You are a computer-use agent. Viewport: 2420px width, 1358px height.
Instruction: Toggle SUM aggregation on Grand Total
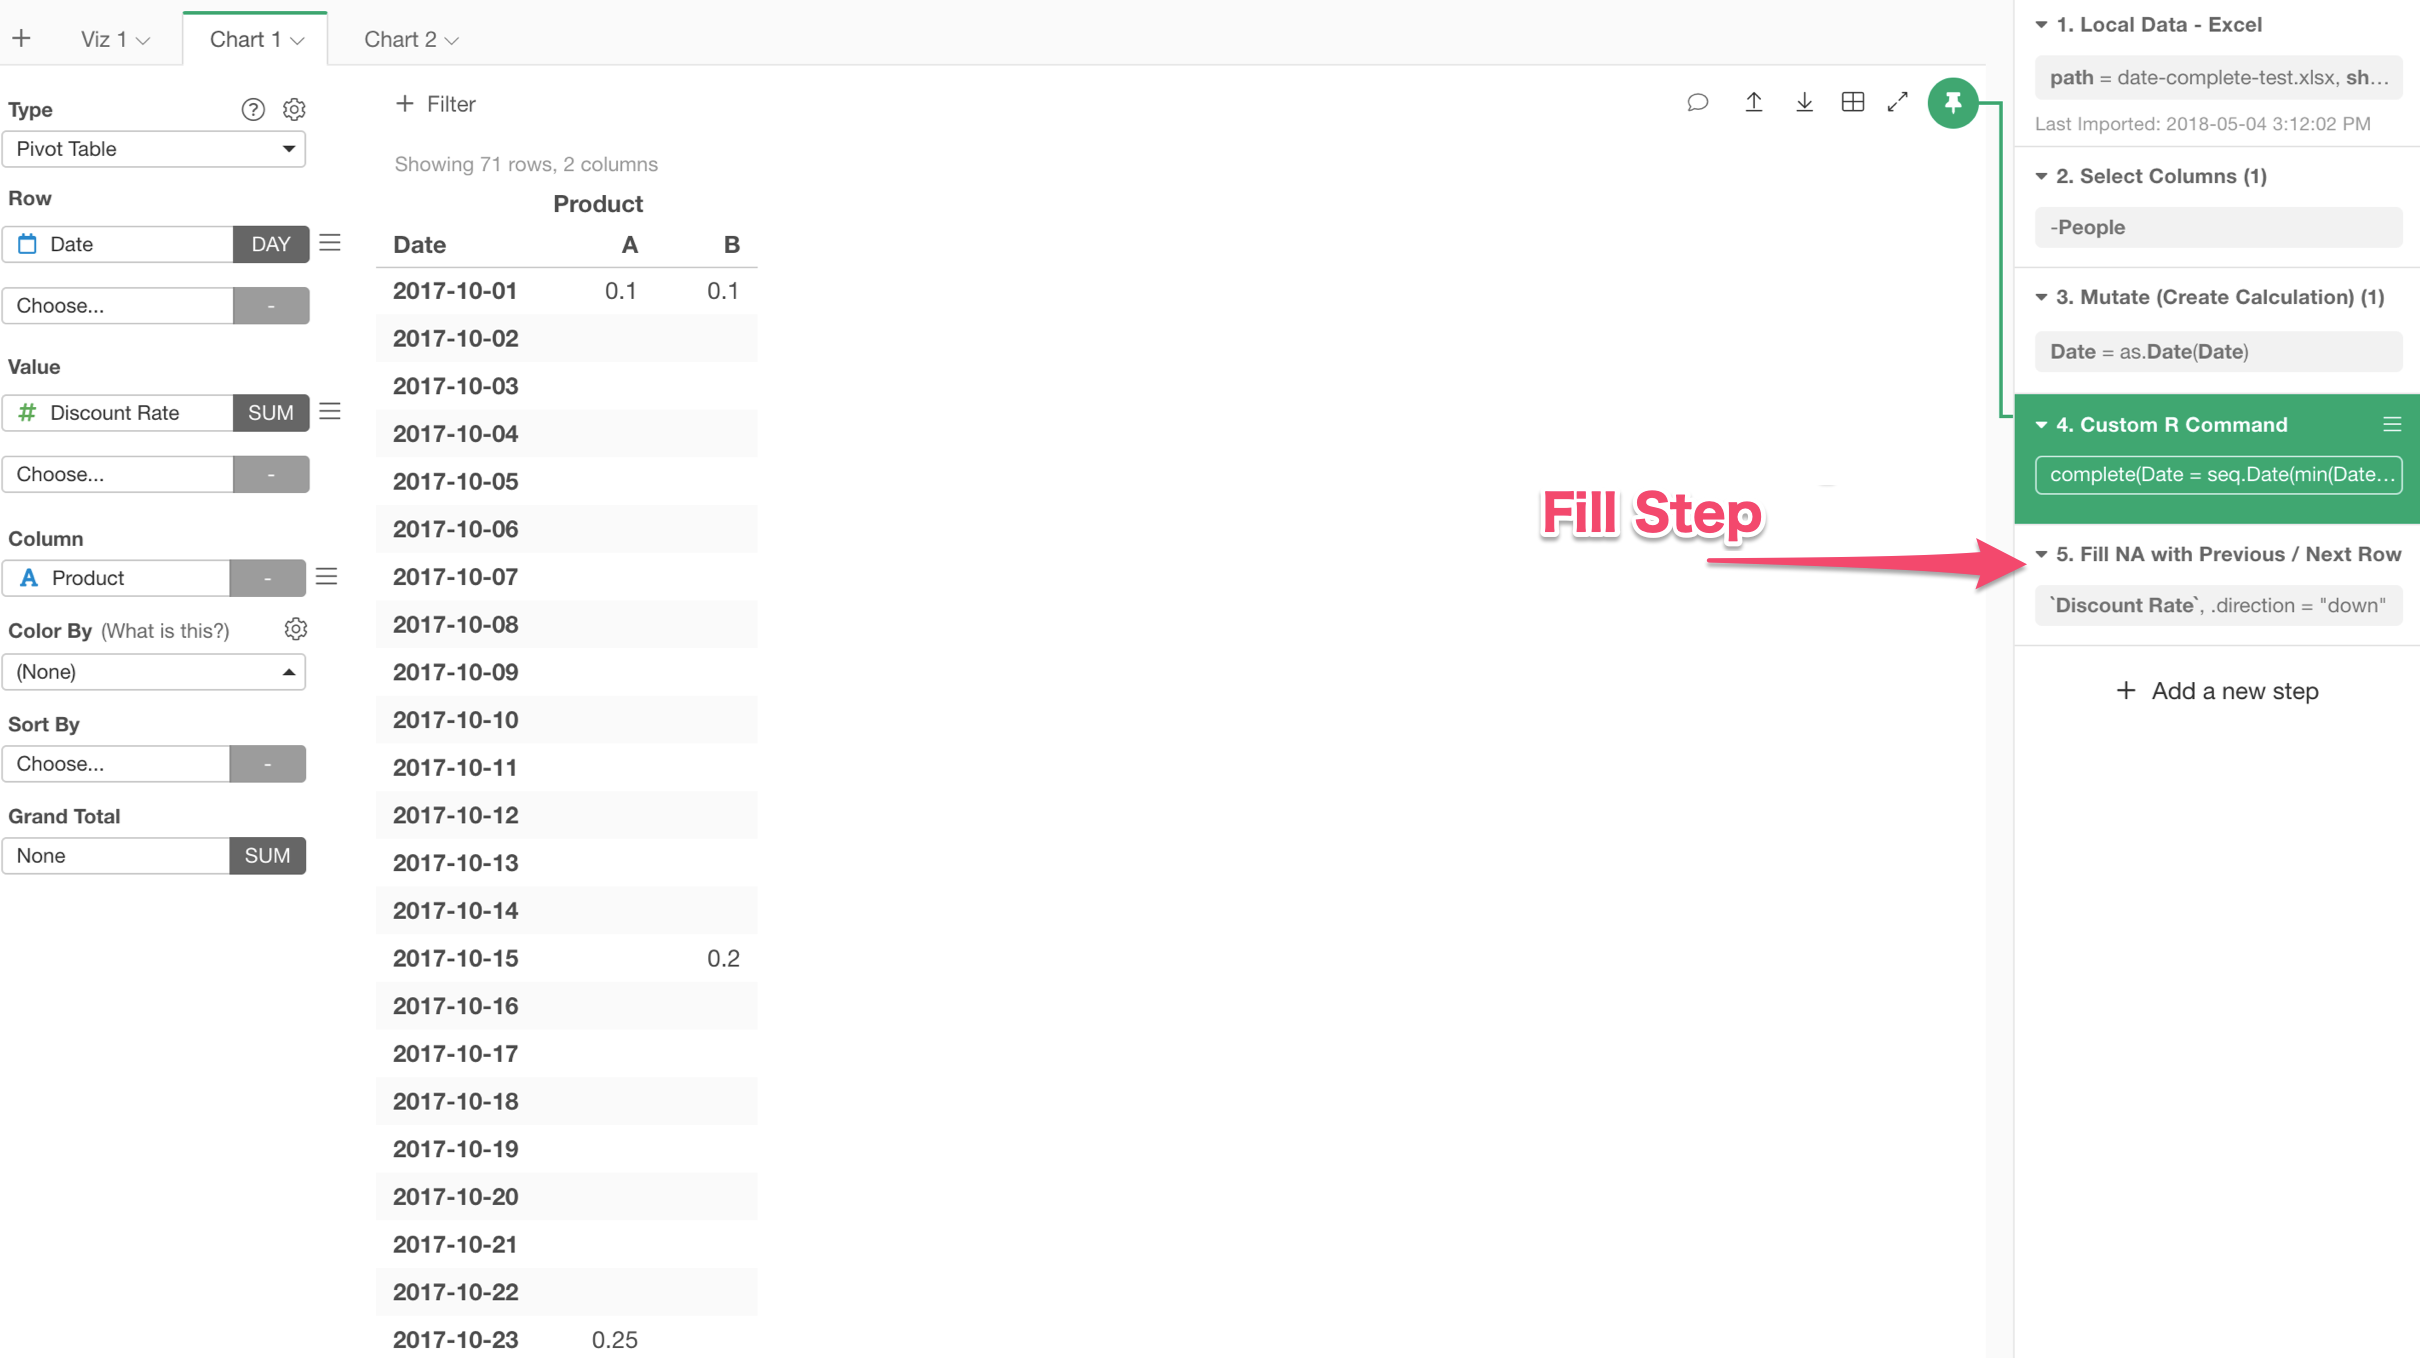266,854
